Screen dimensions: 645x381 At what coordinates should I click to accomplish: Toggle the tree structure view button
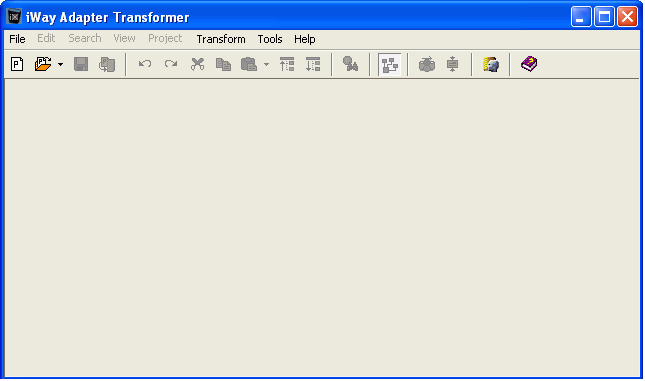pos(390,65)
